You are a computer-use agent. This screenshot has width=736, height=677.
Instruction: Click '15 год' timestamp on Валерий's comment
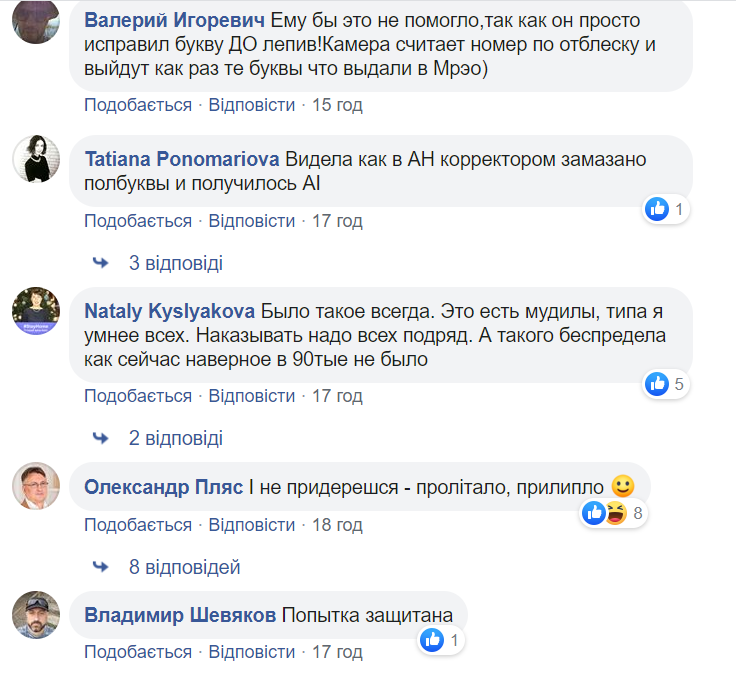click(x=337, y=105)
